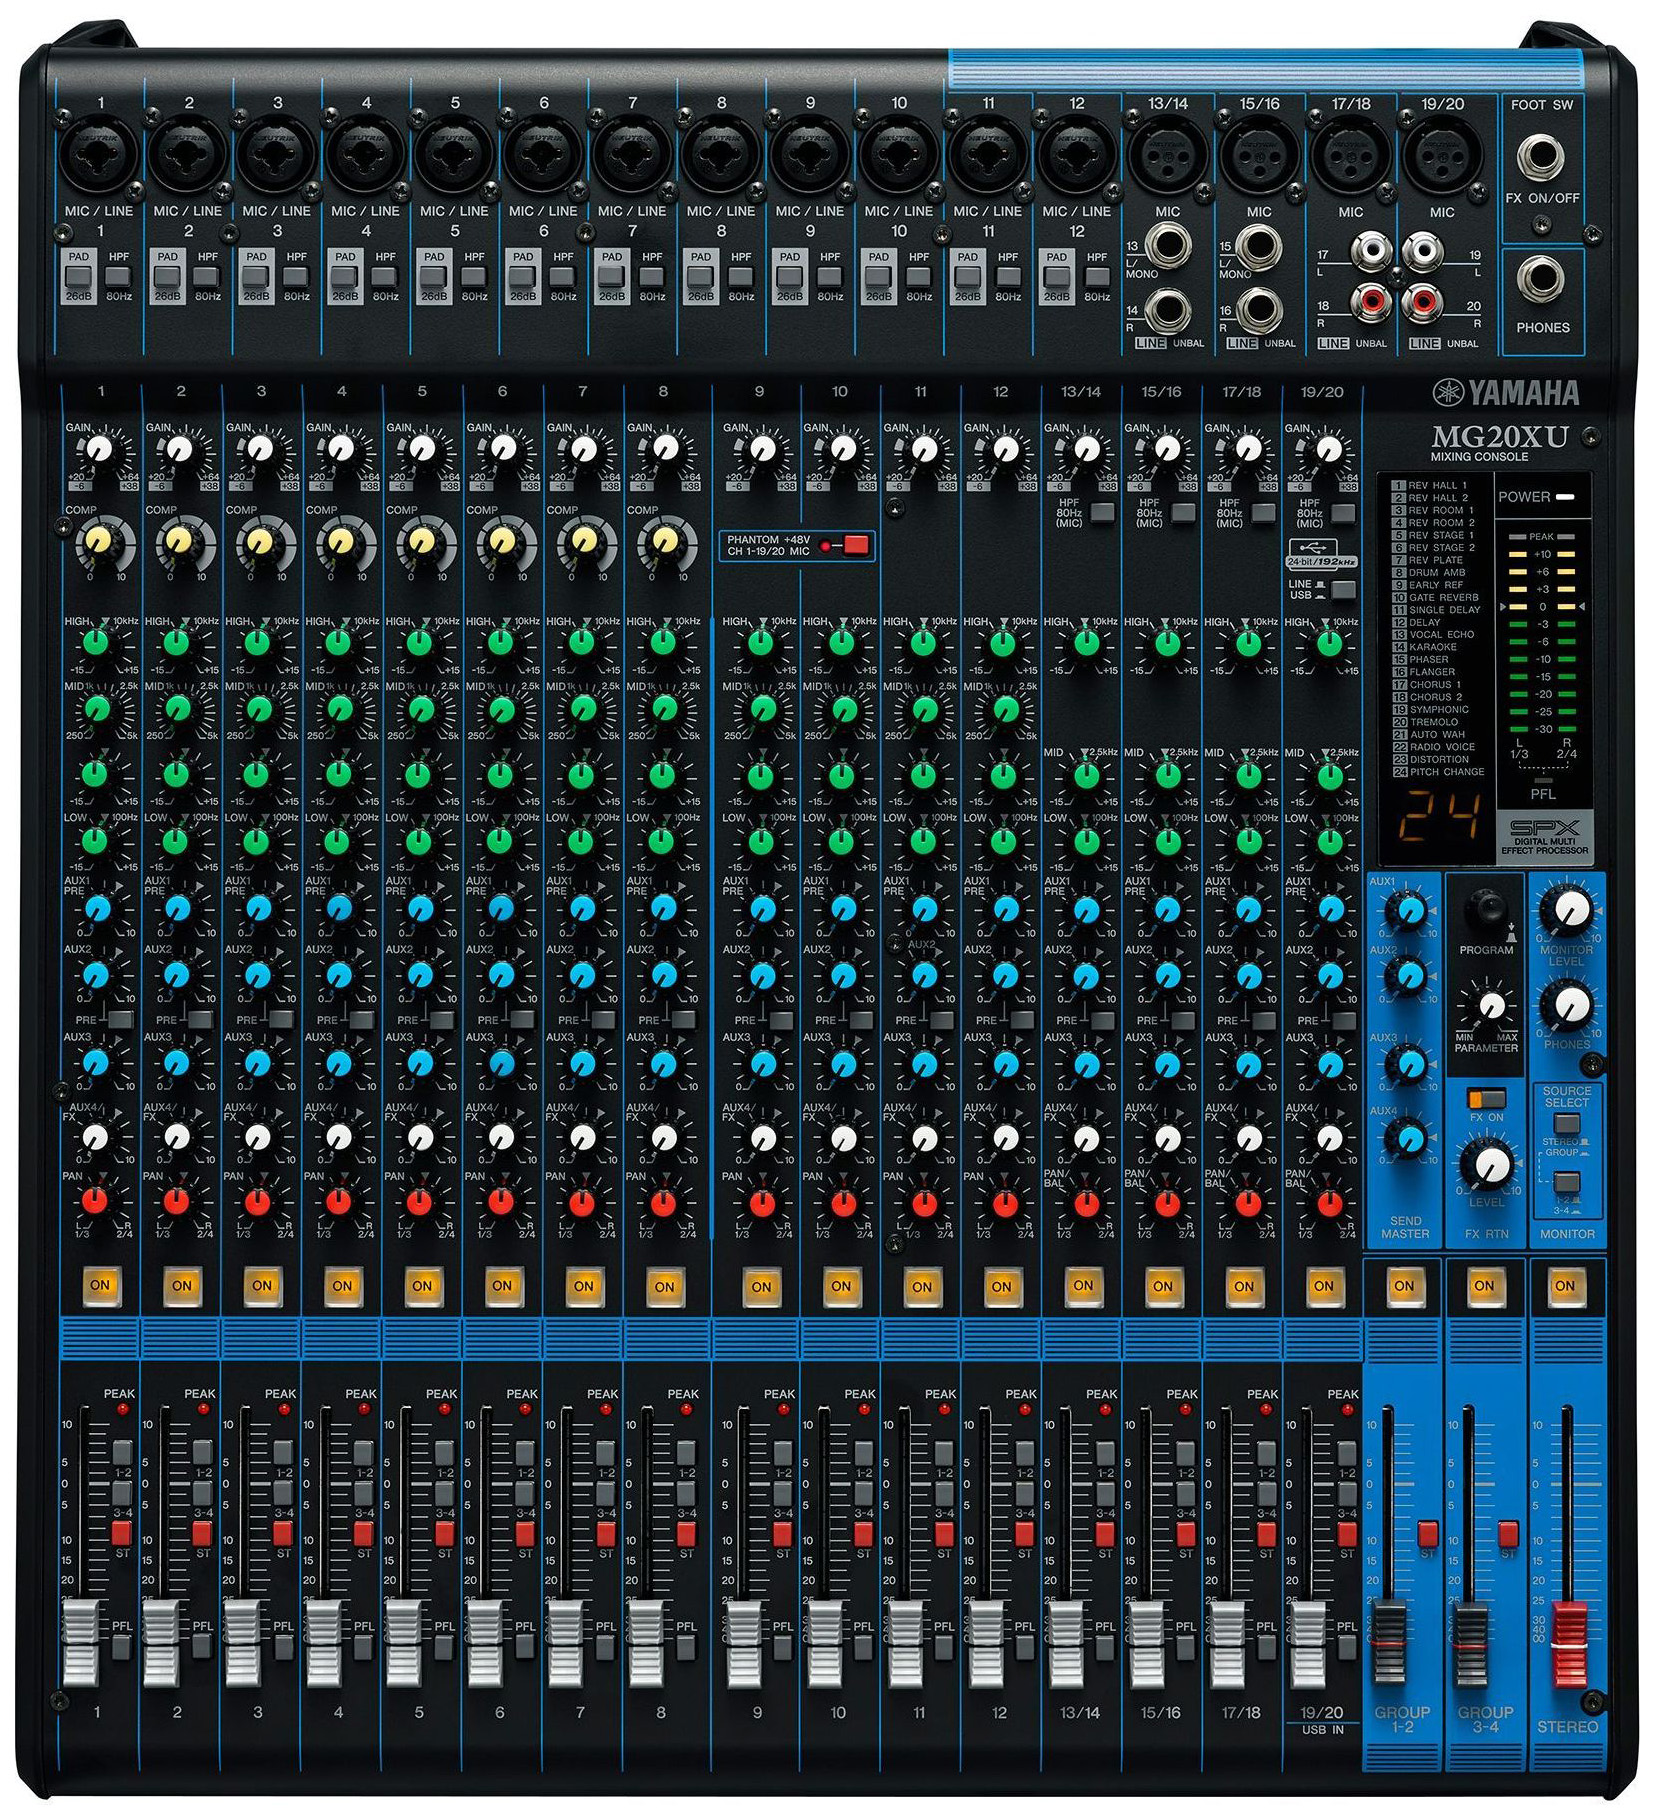The width and height of the screenshot is (1655, 1820).
Task: Click the yellow COMP knob on channel 4
Action: point(340,541)
